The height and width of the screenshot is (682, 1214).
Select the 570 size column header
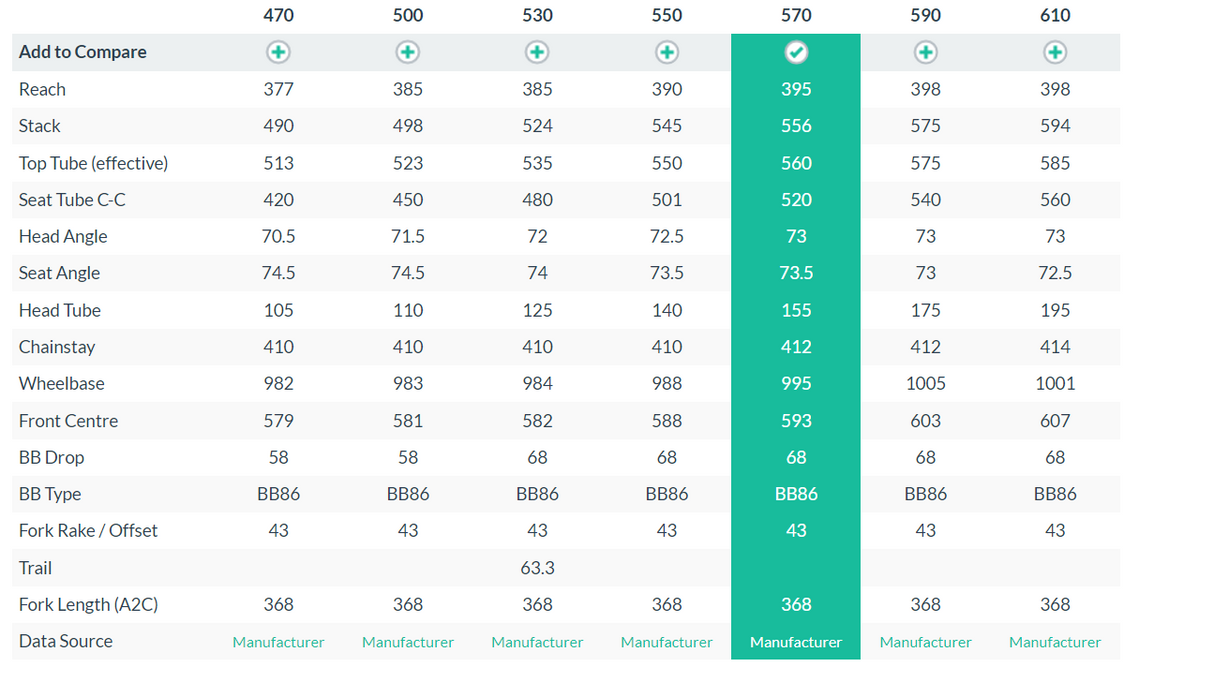[796, 15]
